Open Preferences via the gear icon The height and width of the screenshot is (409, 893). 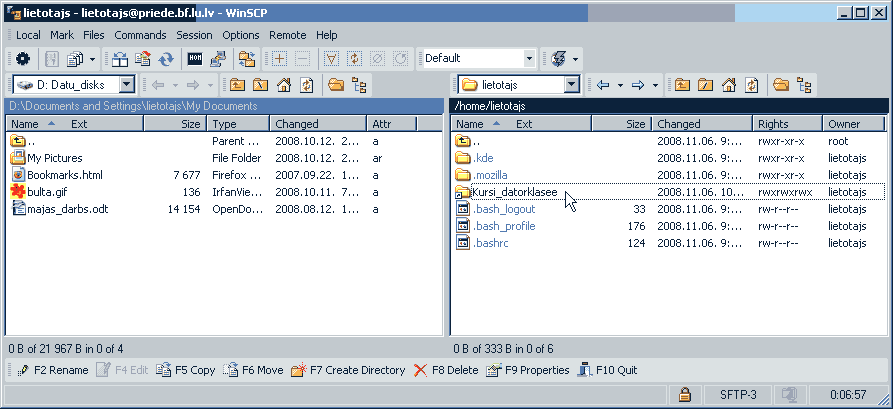click(23, 59)
